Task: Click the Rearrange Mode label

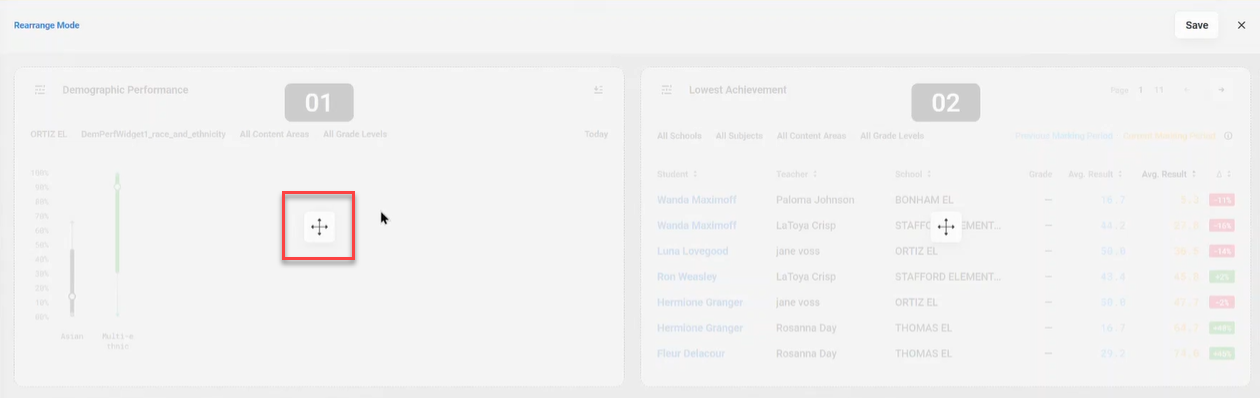Action: [x=47, y=25]
